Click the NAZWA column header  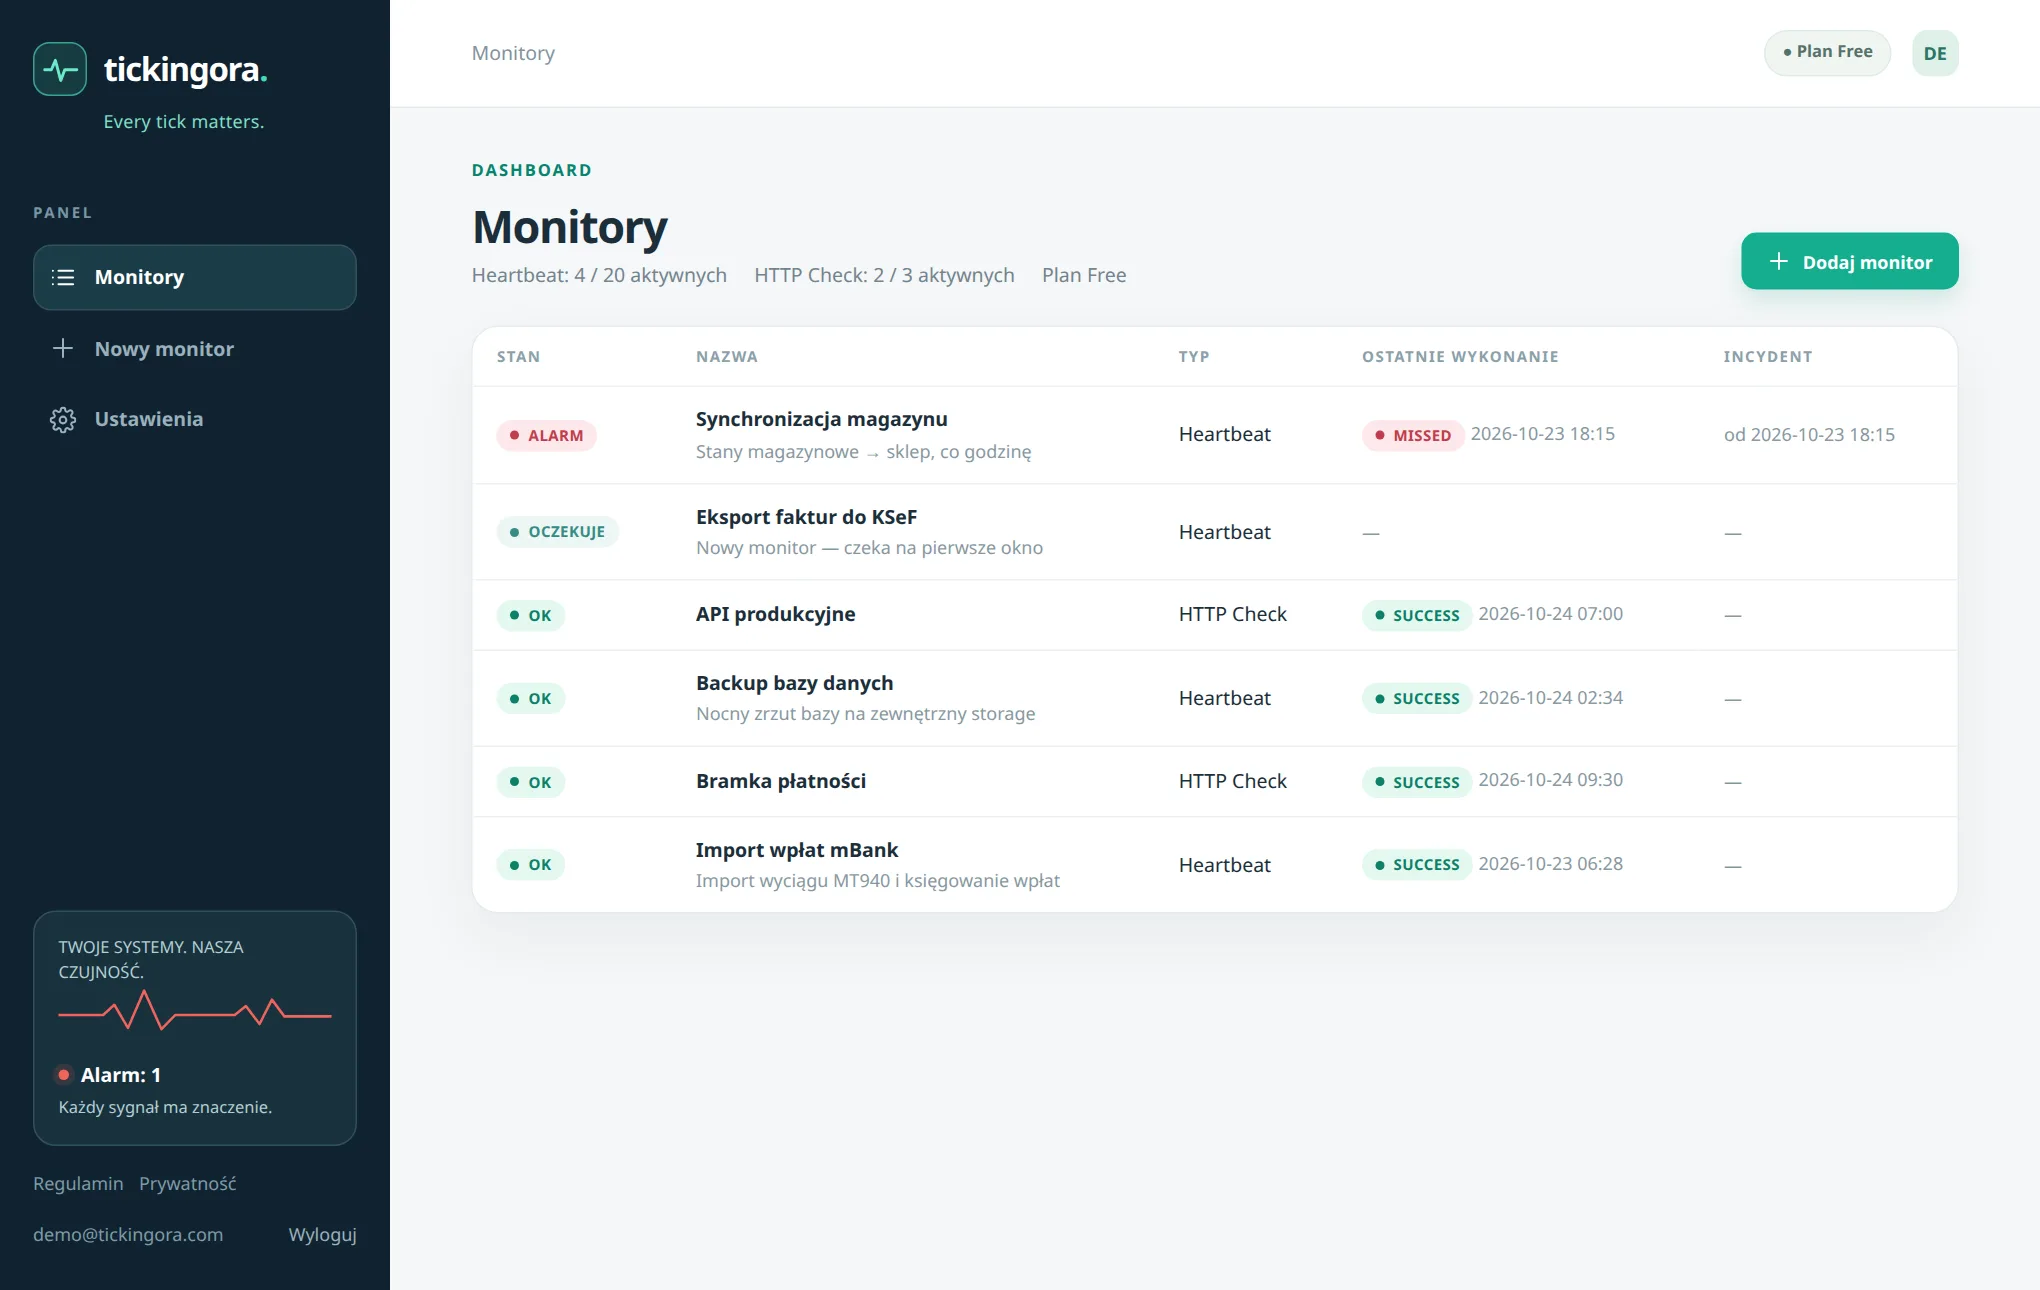pos(727,357)
